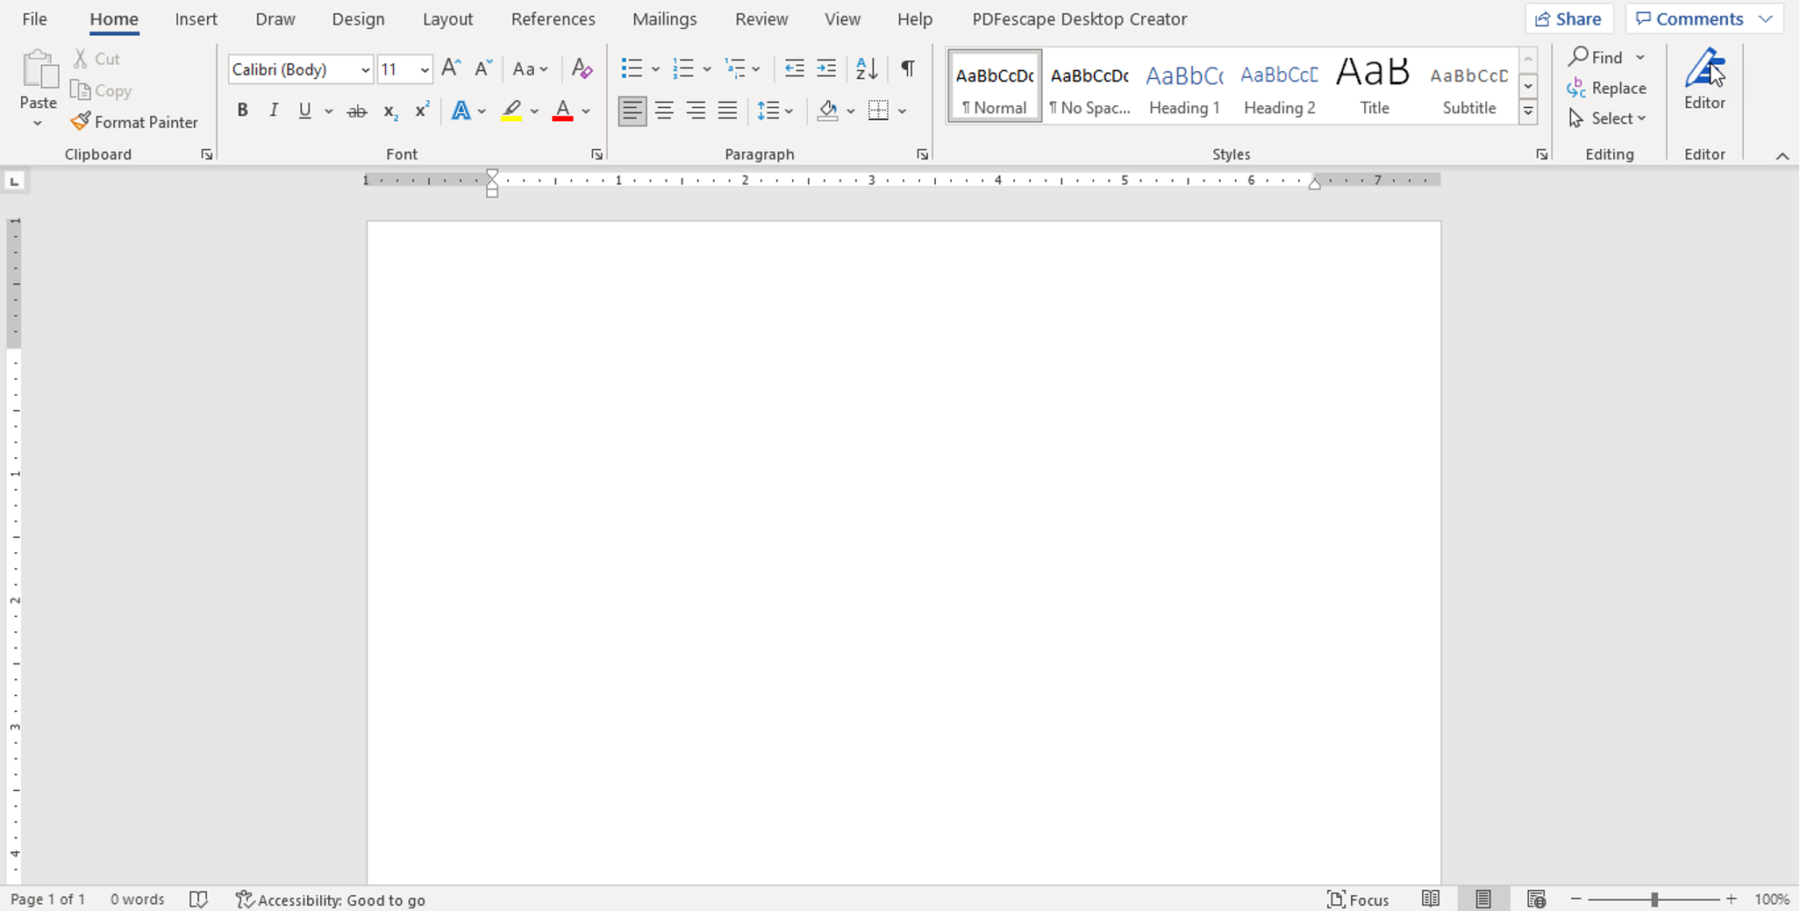Viewport: 1800px width, 911px height.
Task: Click the Increase Indent icon
Action: pyautogui.click(x=826, y=69)
